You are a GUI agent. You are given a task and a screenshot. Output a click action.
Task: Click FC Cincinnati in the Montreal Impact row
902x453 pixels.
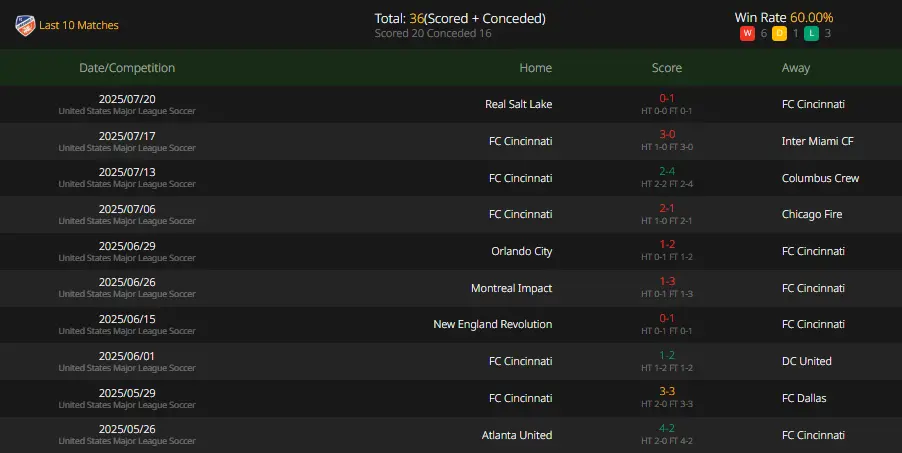[813, 288]
